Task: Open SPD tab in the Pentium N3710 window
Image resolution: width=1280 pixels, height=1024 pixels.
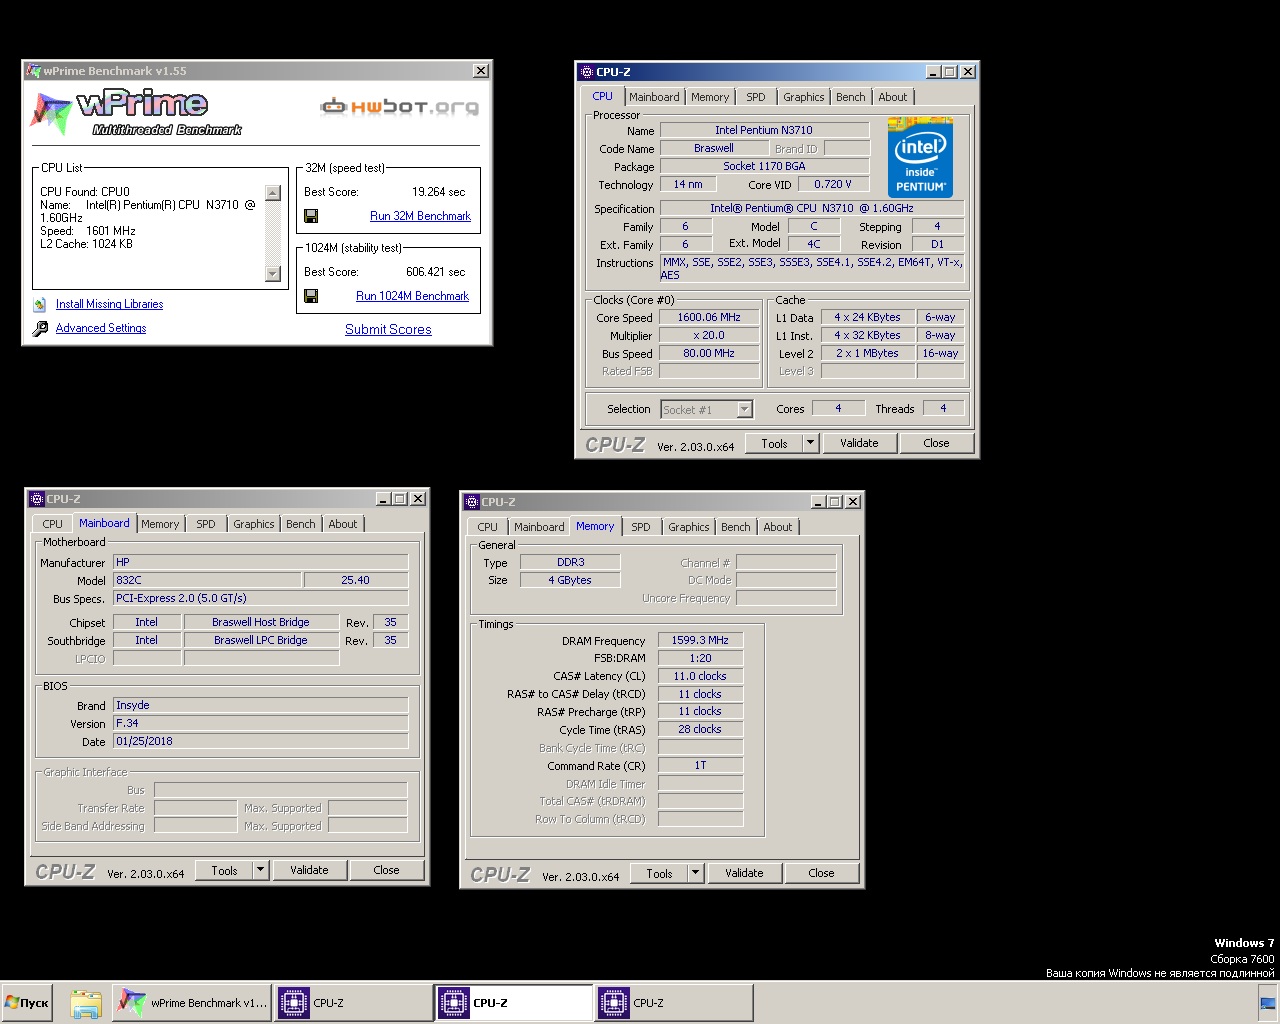Action: point(756,97)
